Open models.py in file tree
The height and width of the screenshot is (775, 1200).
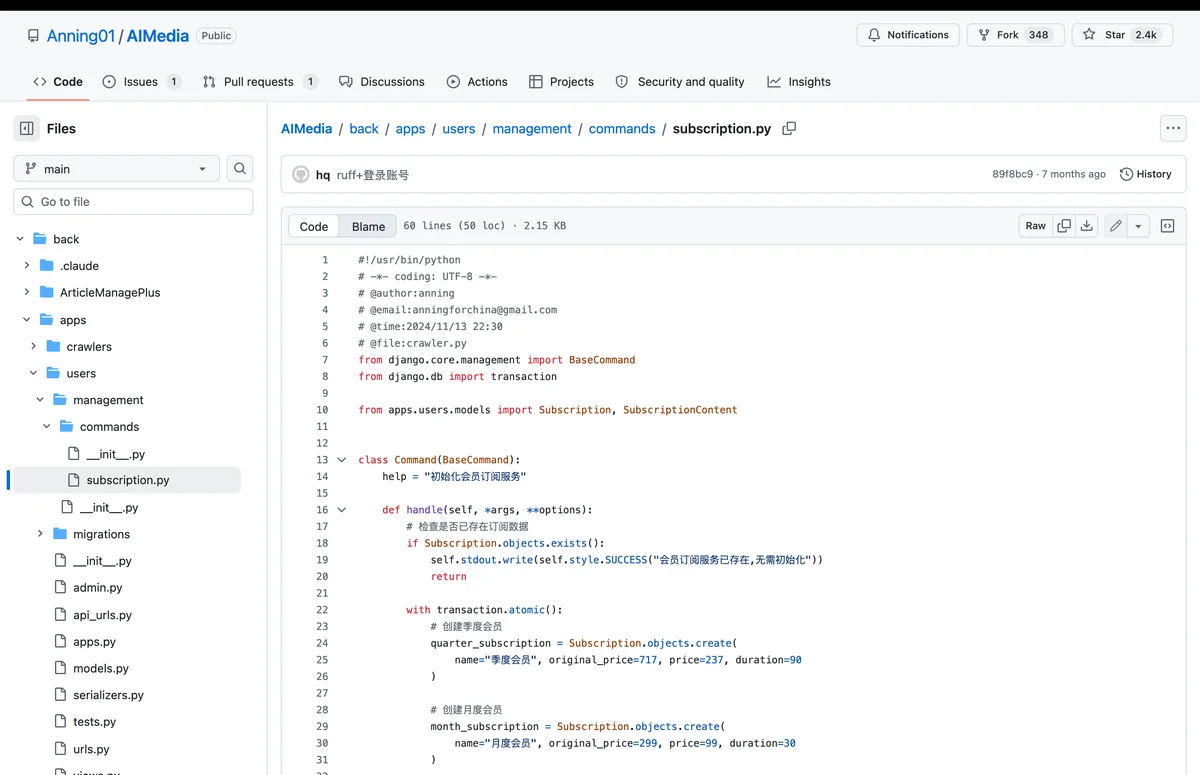tap(100, 668)
